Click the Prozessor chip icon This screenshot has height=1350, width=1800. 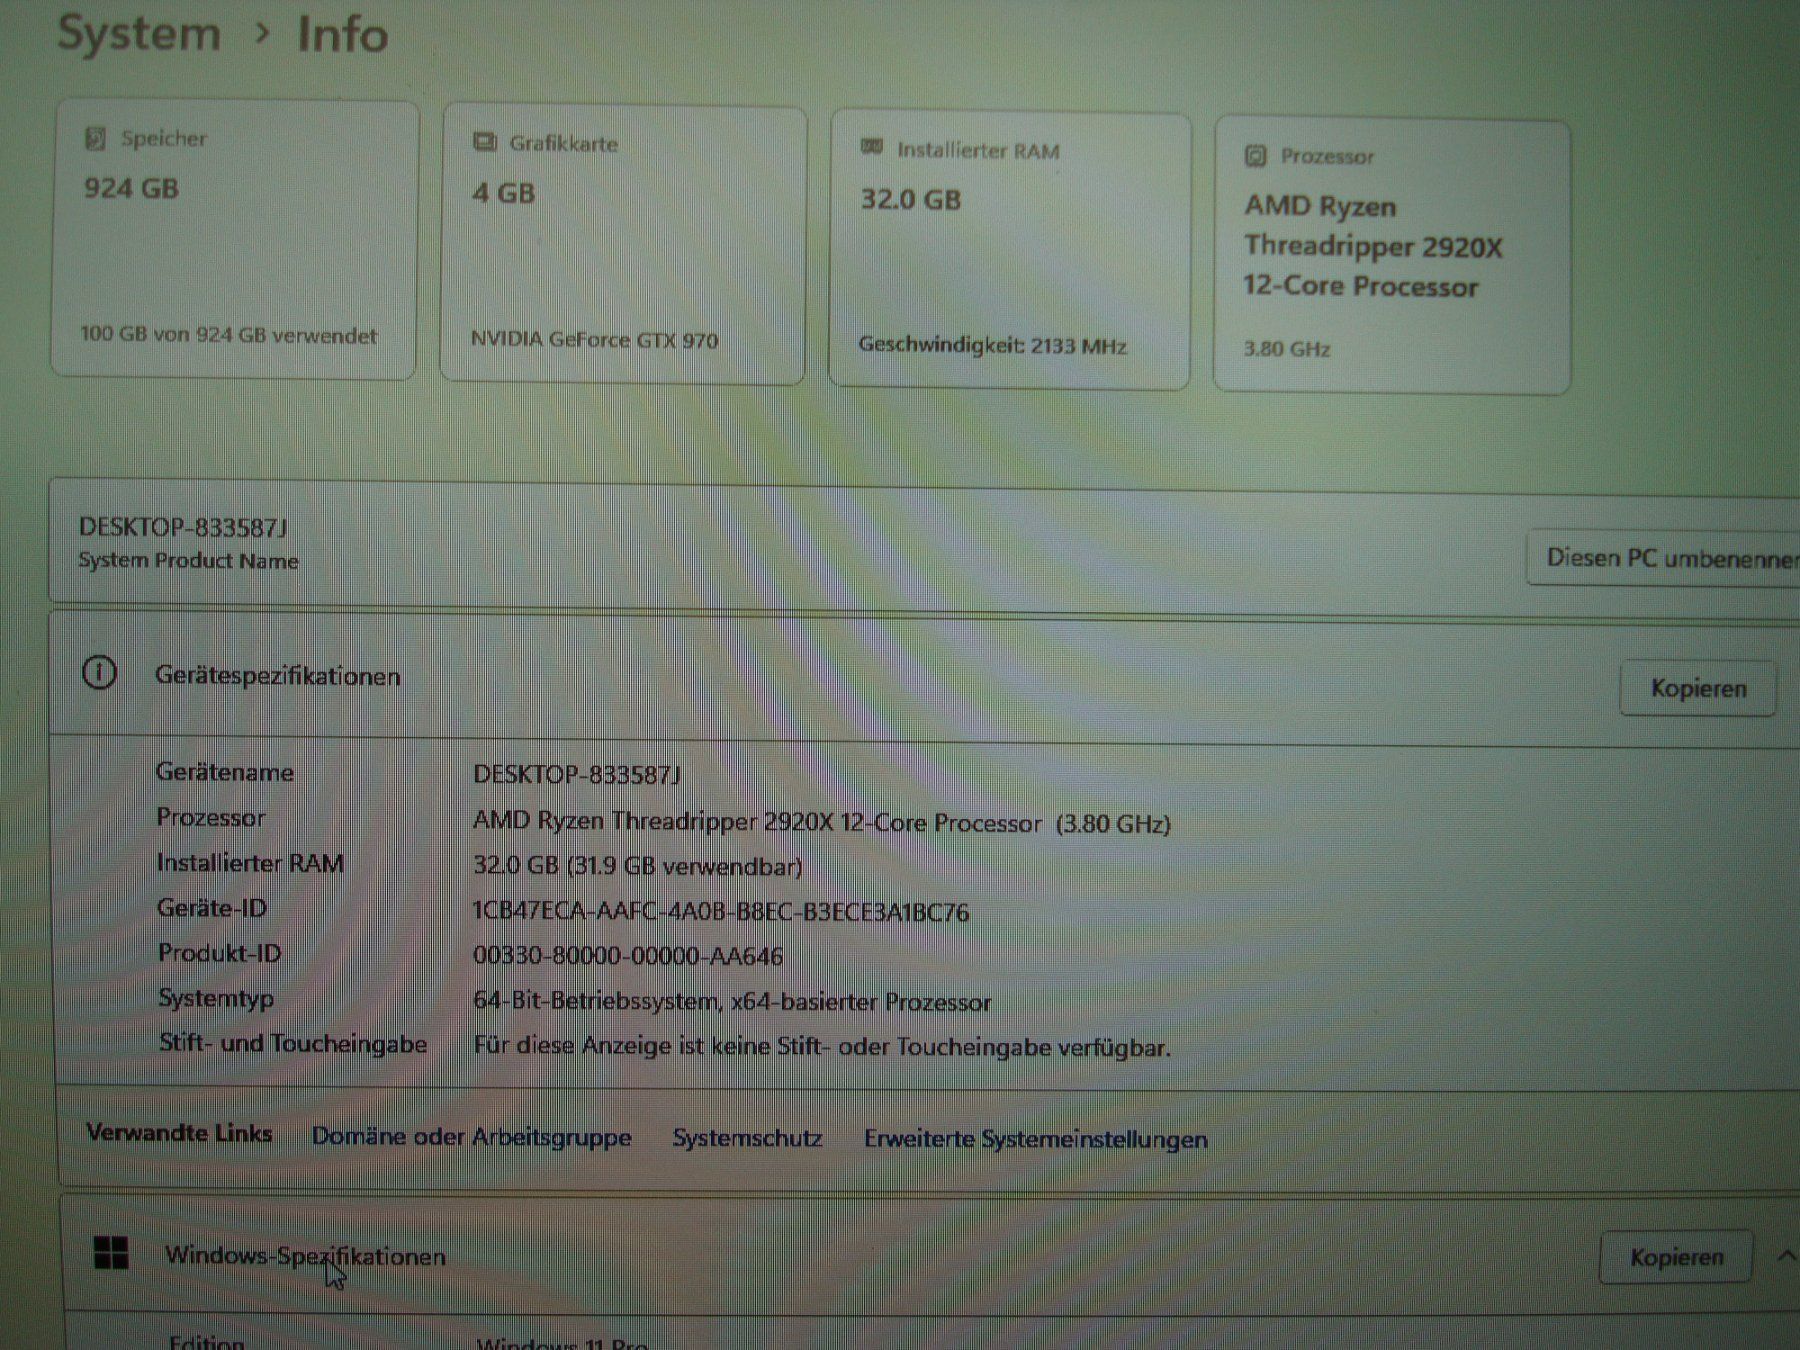click(1255, 156)
